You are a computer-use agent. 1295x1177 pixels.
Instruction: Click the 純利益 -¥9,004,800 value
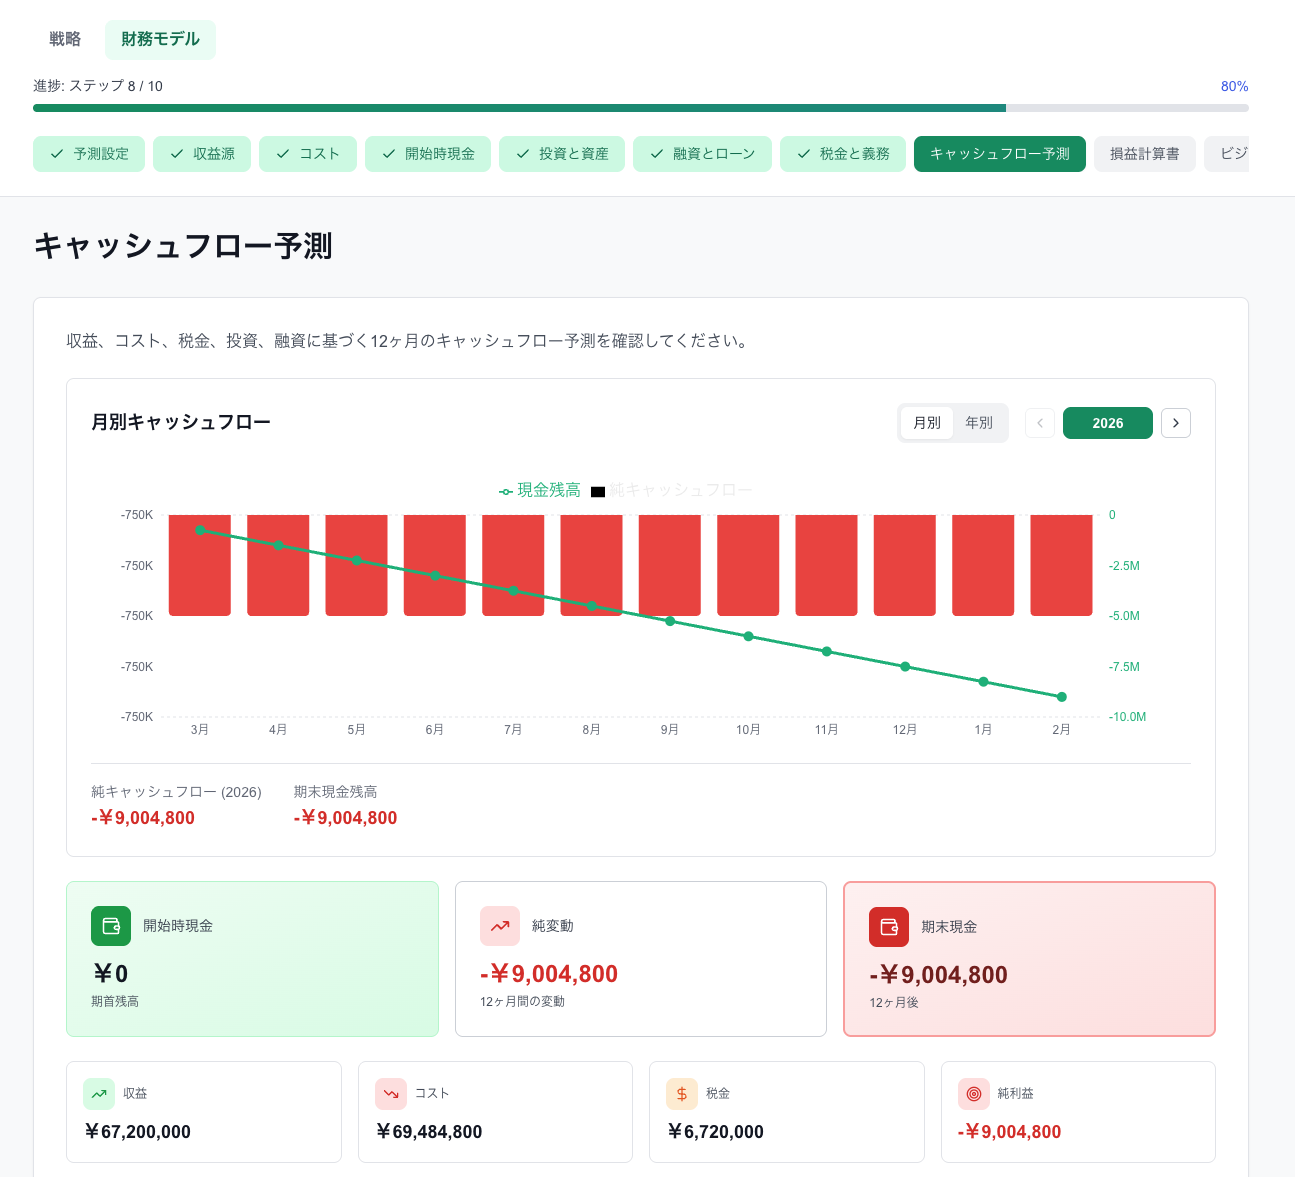tap(1009, 1132)
